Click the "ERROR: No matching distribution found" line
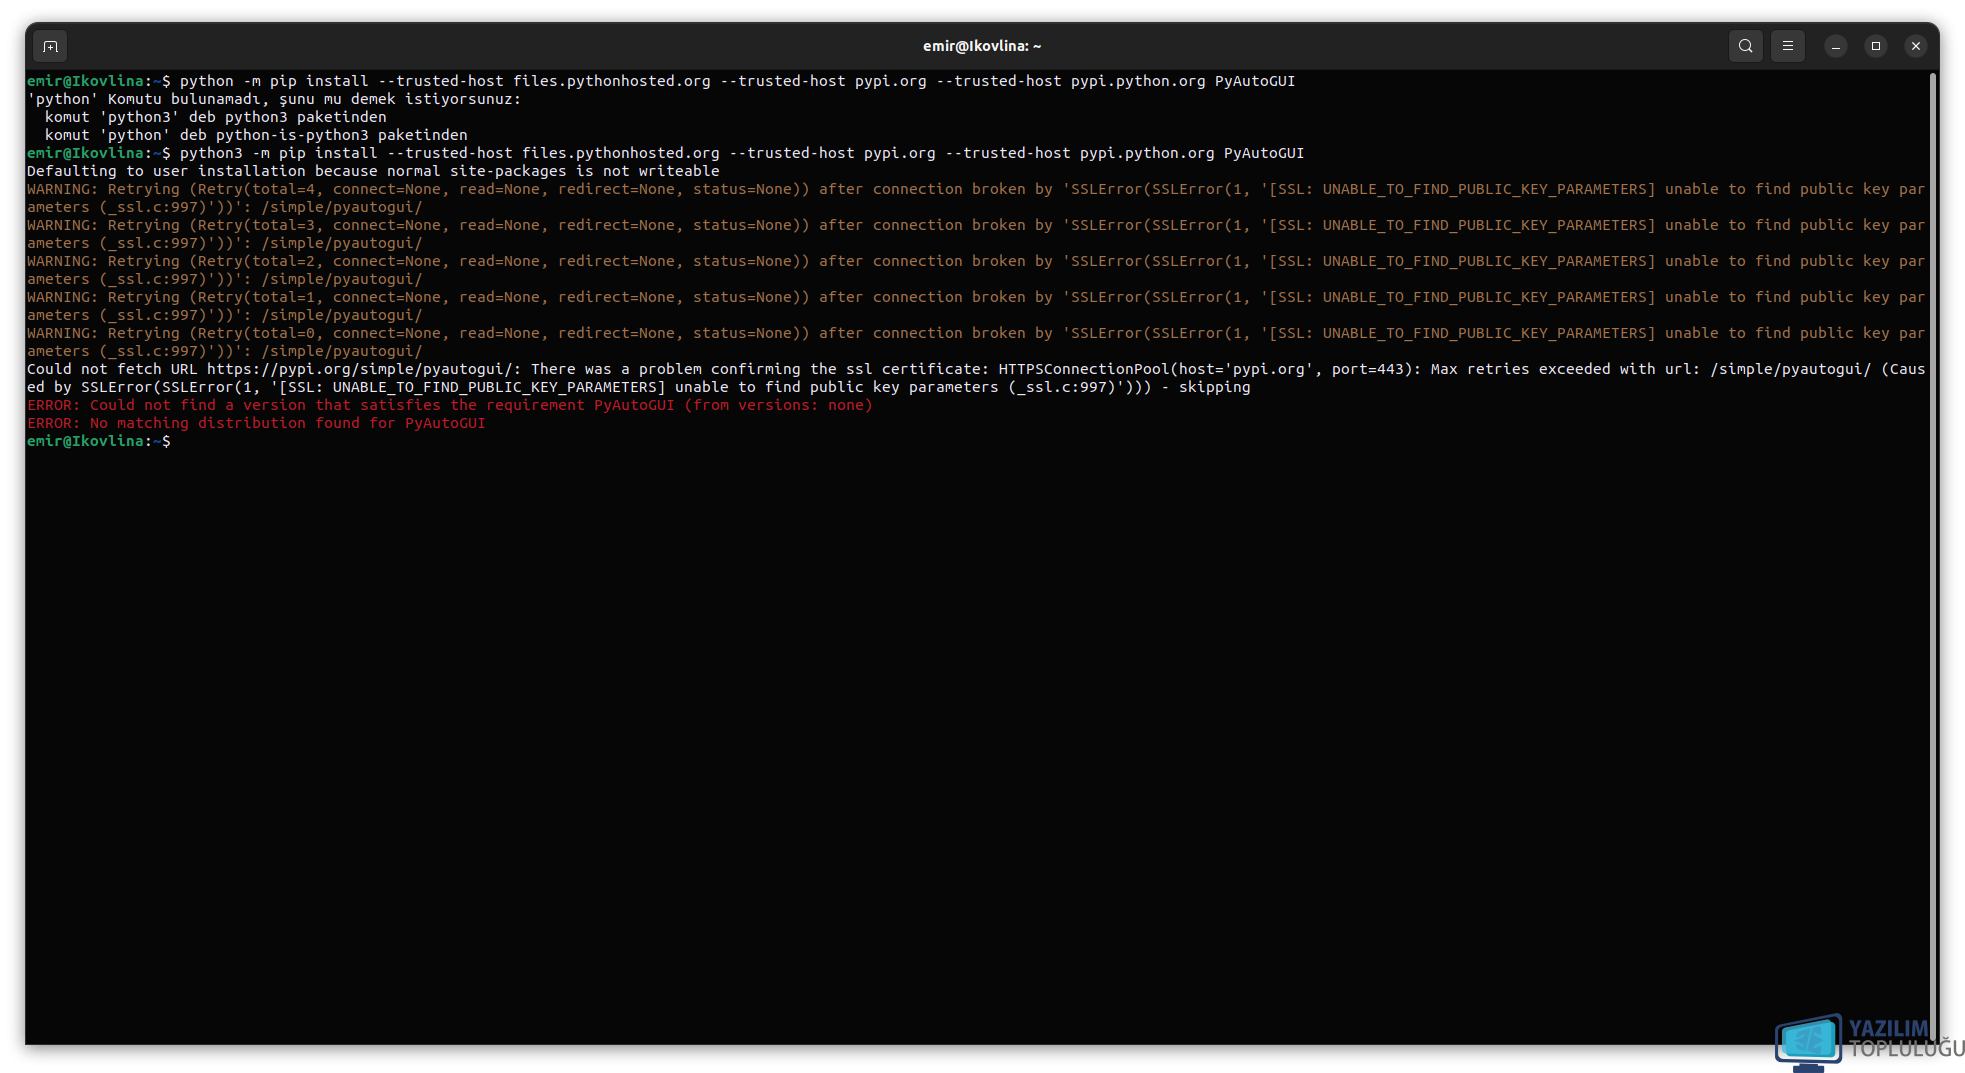The height and width of the screenshot is (1073, 1965). (256, 423)
